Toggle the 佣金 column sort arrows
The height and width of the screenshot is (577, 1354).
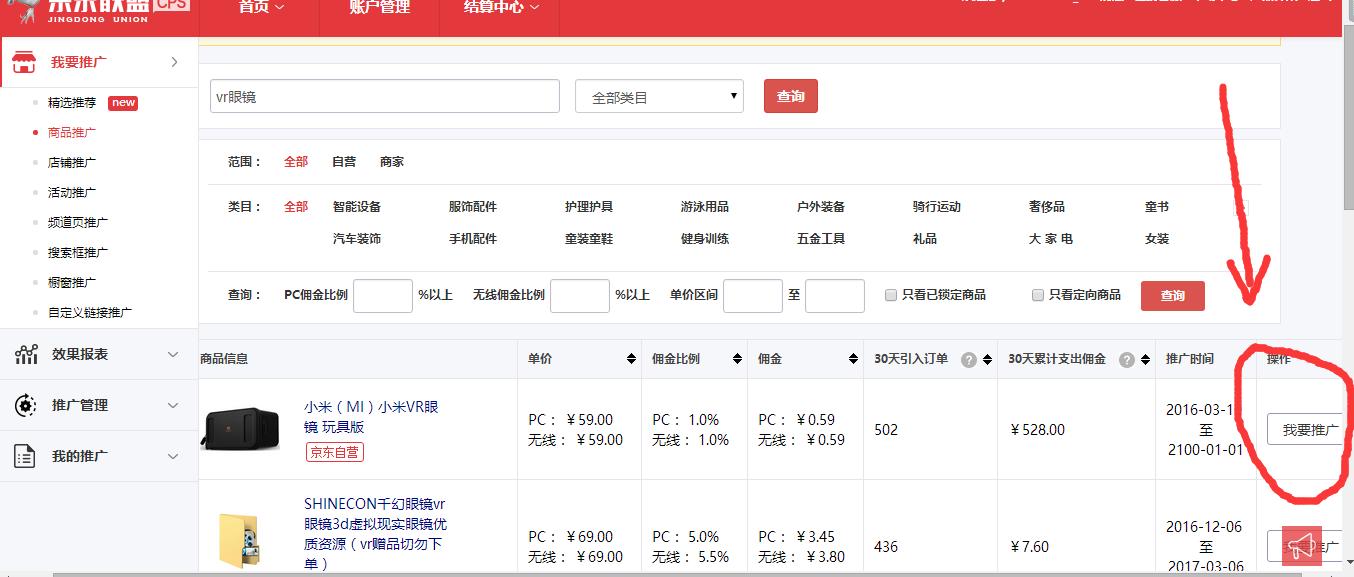click(x=852, y=358)
